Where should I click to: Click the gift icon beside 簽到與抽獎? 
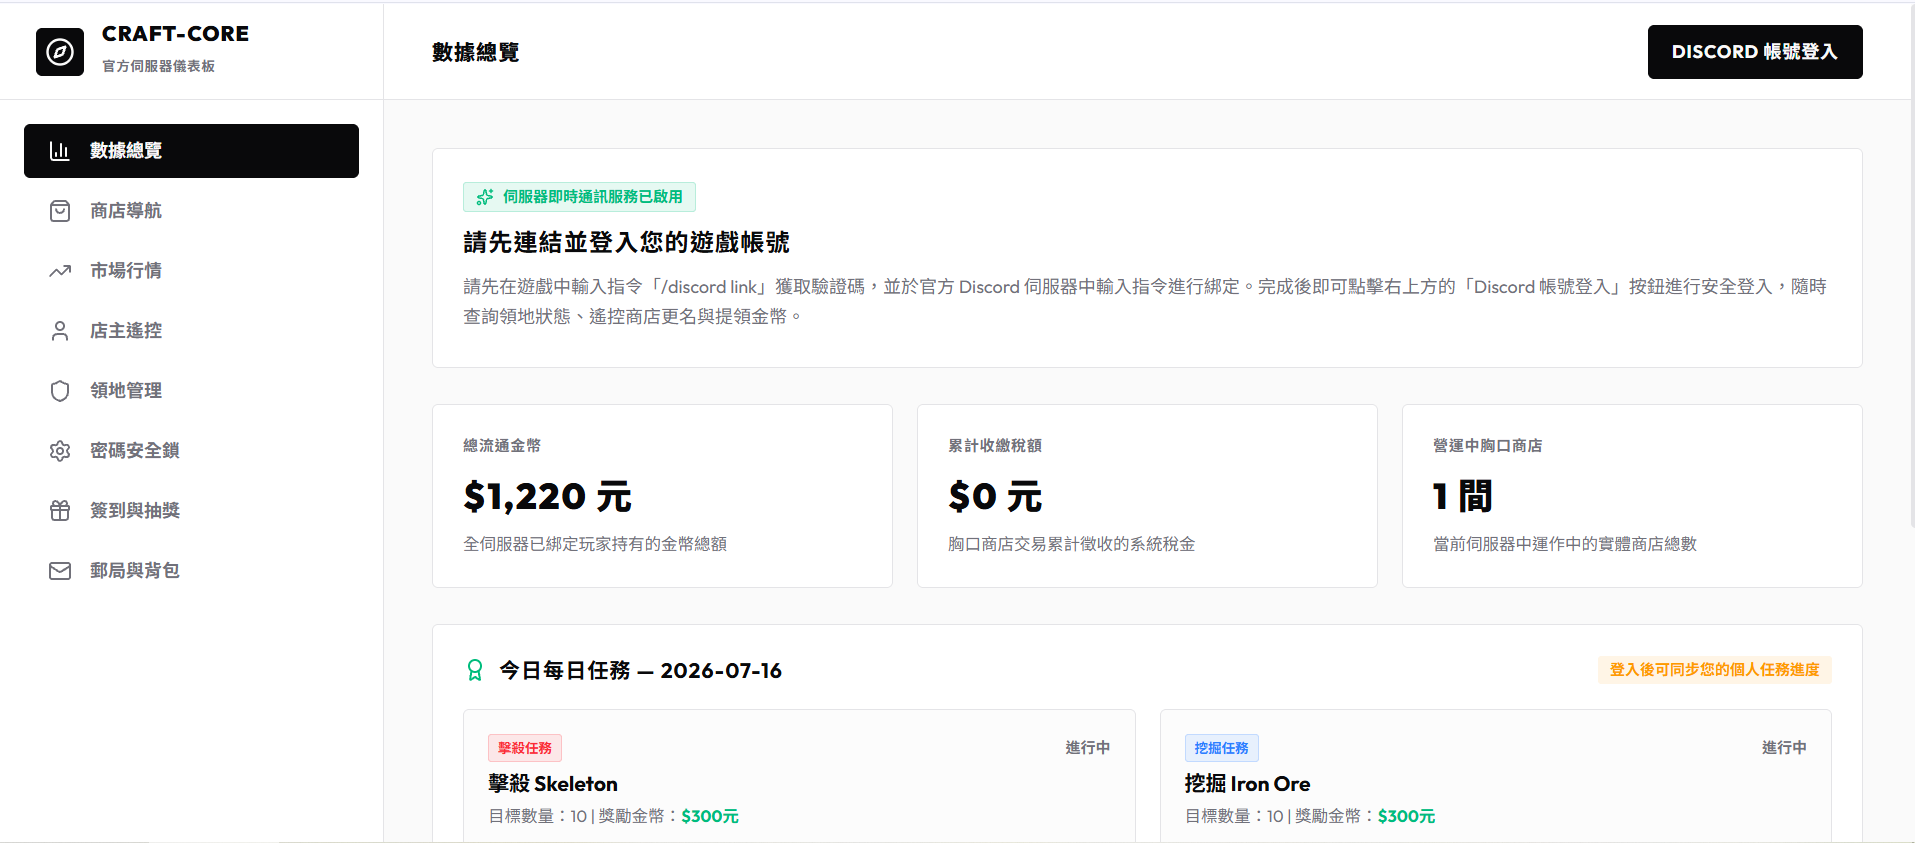point(60,511)
